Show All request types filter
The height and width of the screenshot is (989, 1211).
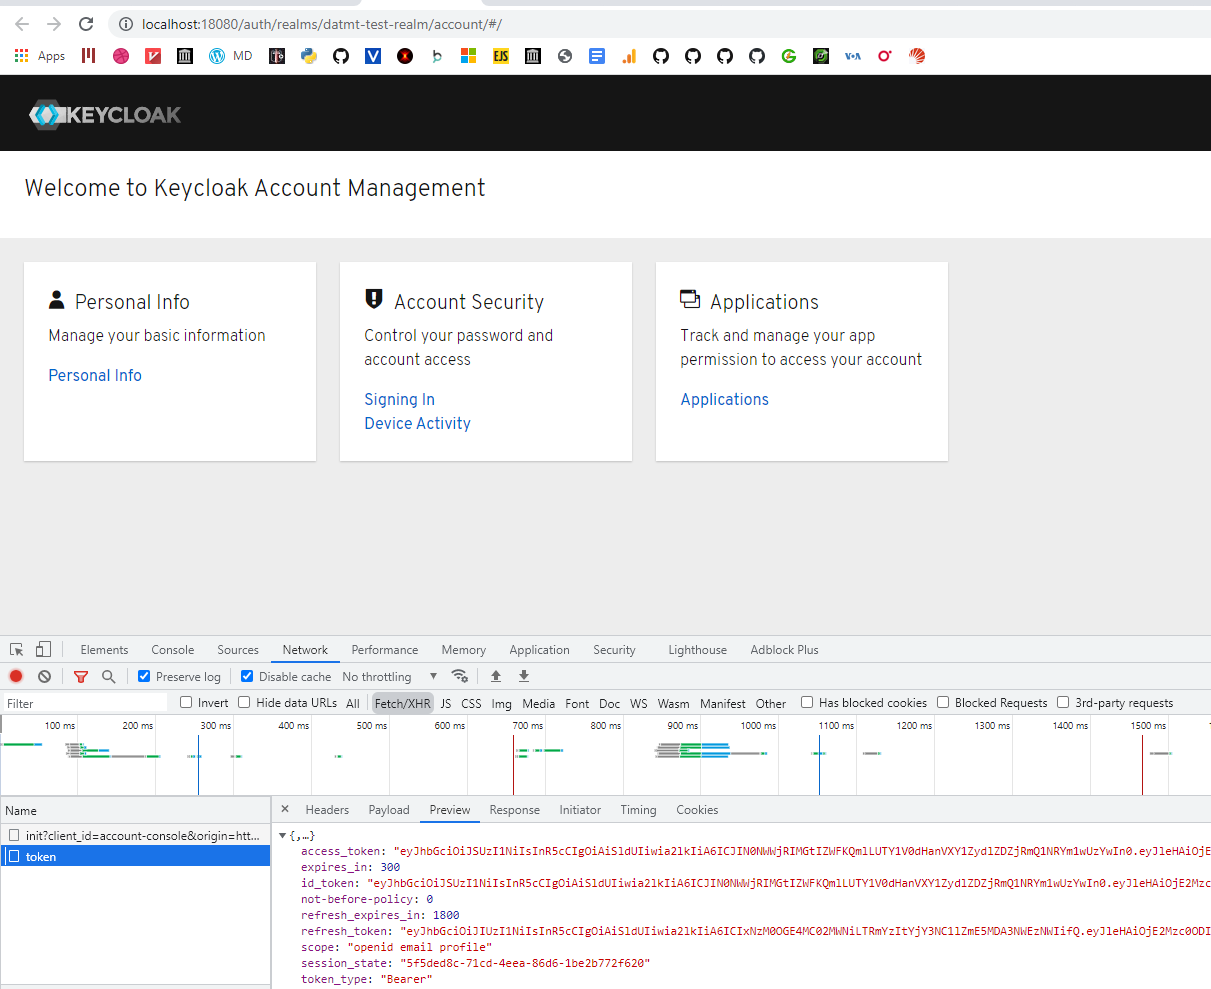[353, 703]
